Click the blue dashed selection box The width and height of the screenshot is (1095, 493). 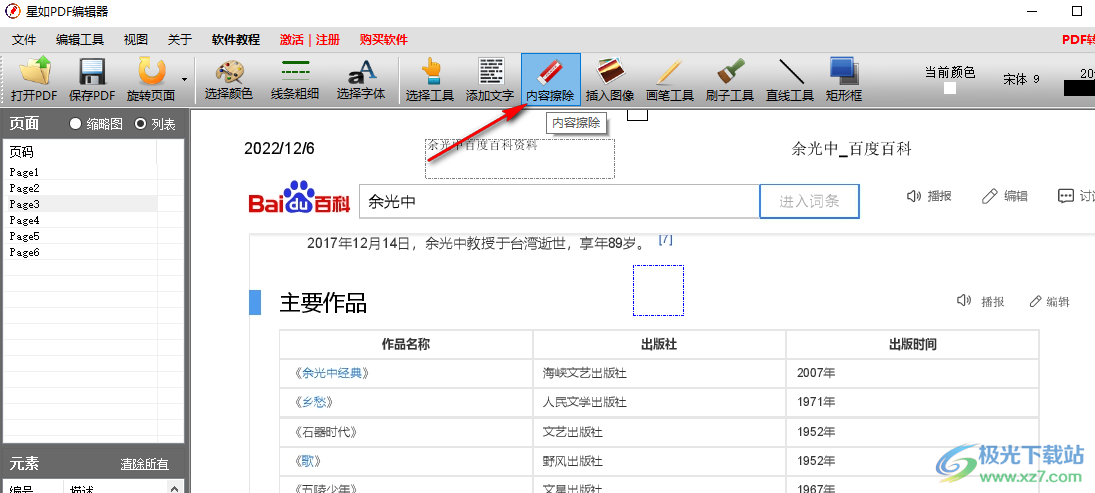659,290
